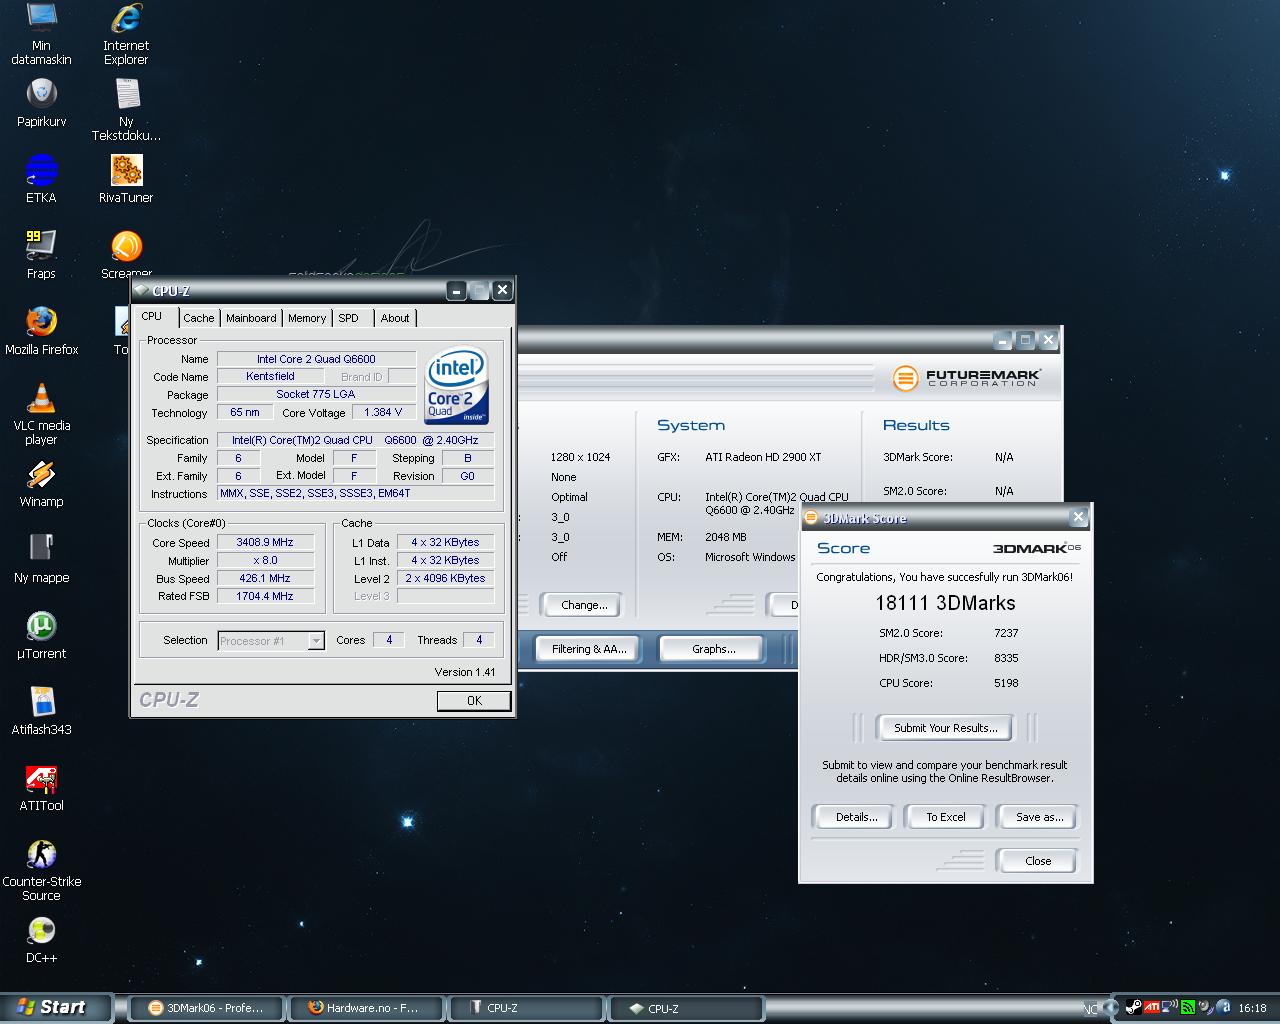Image resolution: width=1280 pixels, height=1024 pixels.
Task: Click Save as... in the 3DMark Score dialog
Action: pyautogui.click(x=1039, y=817)
